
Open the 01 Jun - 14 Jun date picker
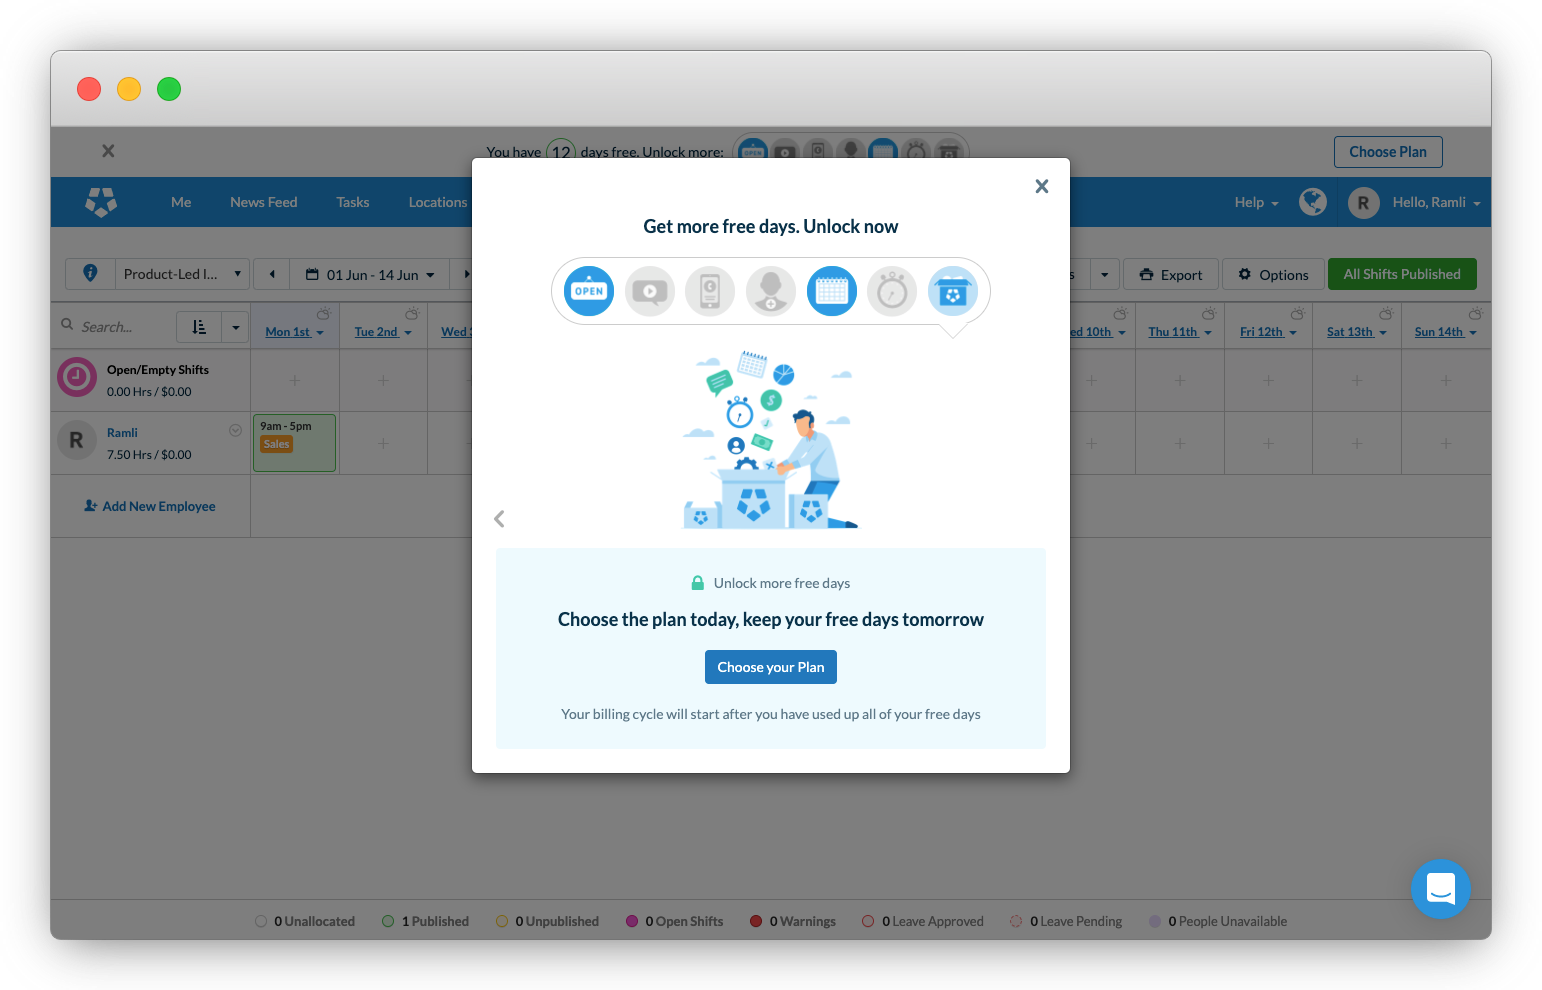pos(370,275)
